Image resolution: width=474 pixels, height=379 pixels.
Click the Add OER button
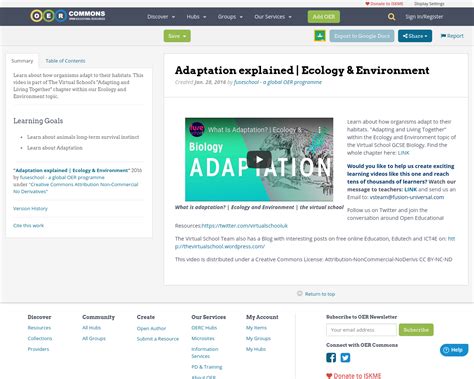pyautogui.click(x=324, y=17)
